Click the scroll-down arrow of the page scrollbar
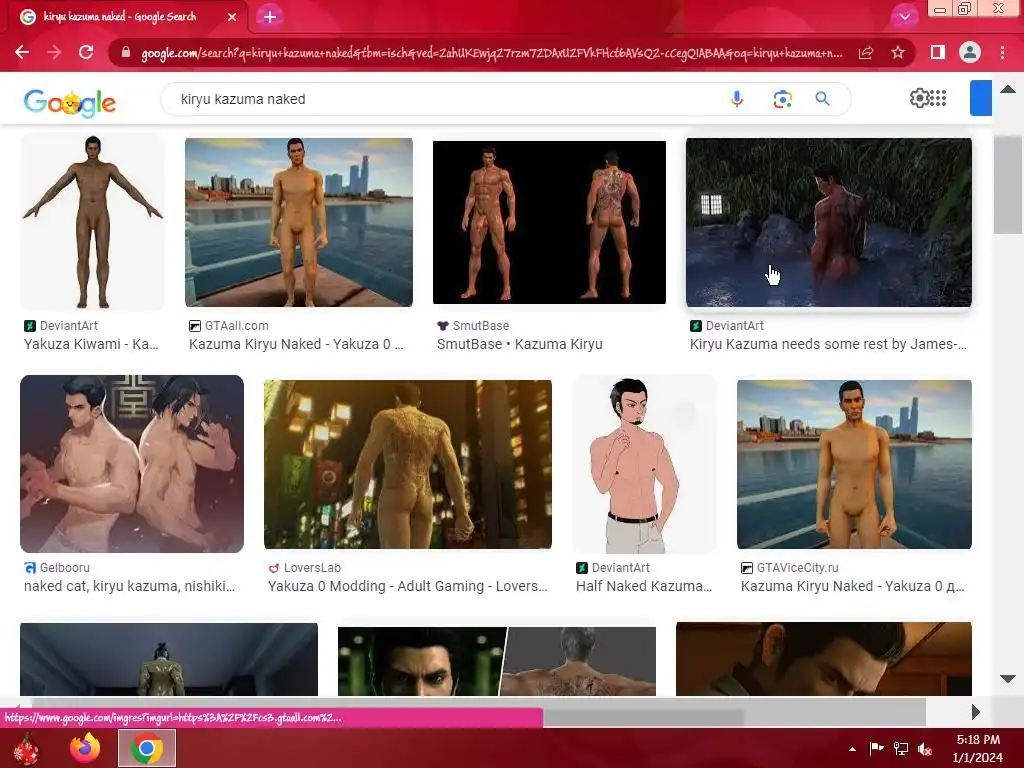This screenshot has width=1024, height=768. [1008, 679]
